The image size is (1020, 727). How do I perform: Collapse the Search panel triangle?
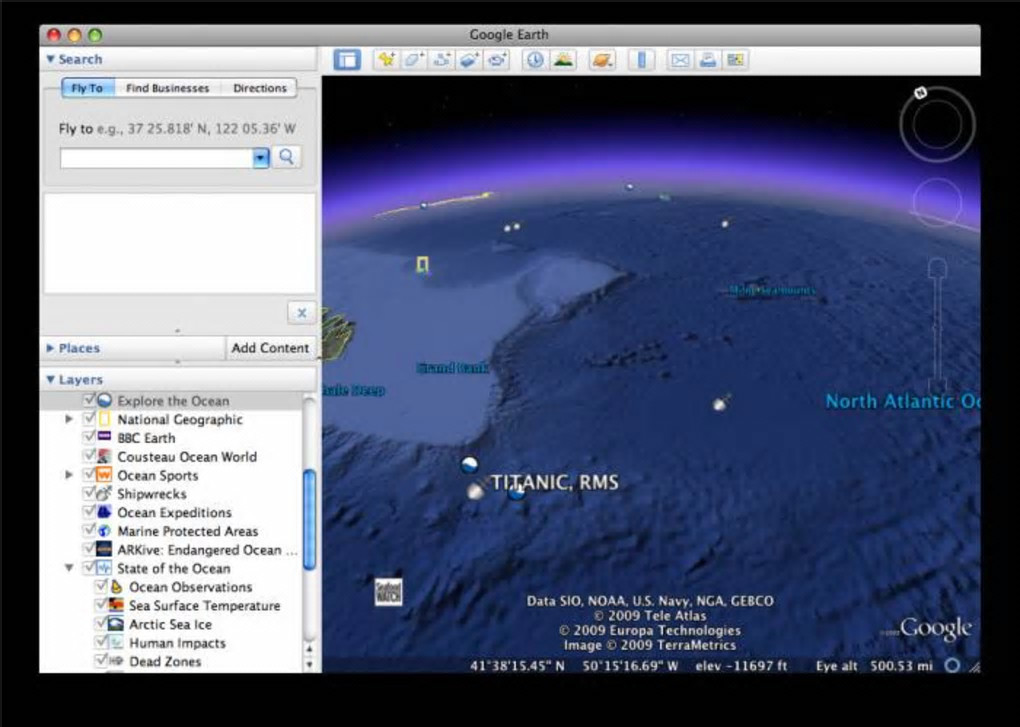[50, 59]
